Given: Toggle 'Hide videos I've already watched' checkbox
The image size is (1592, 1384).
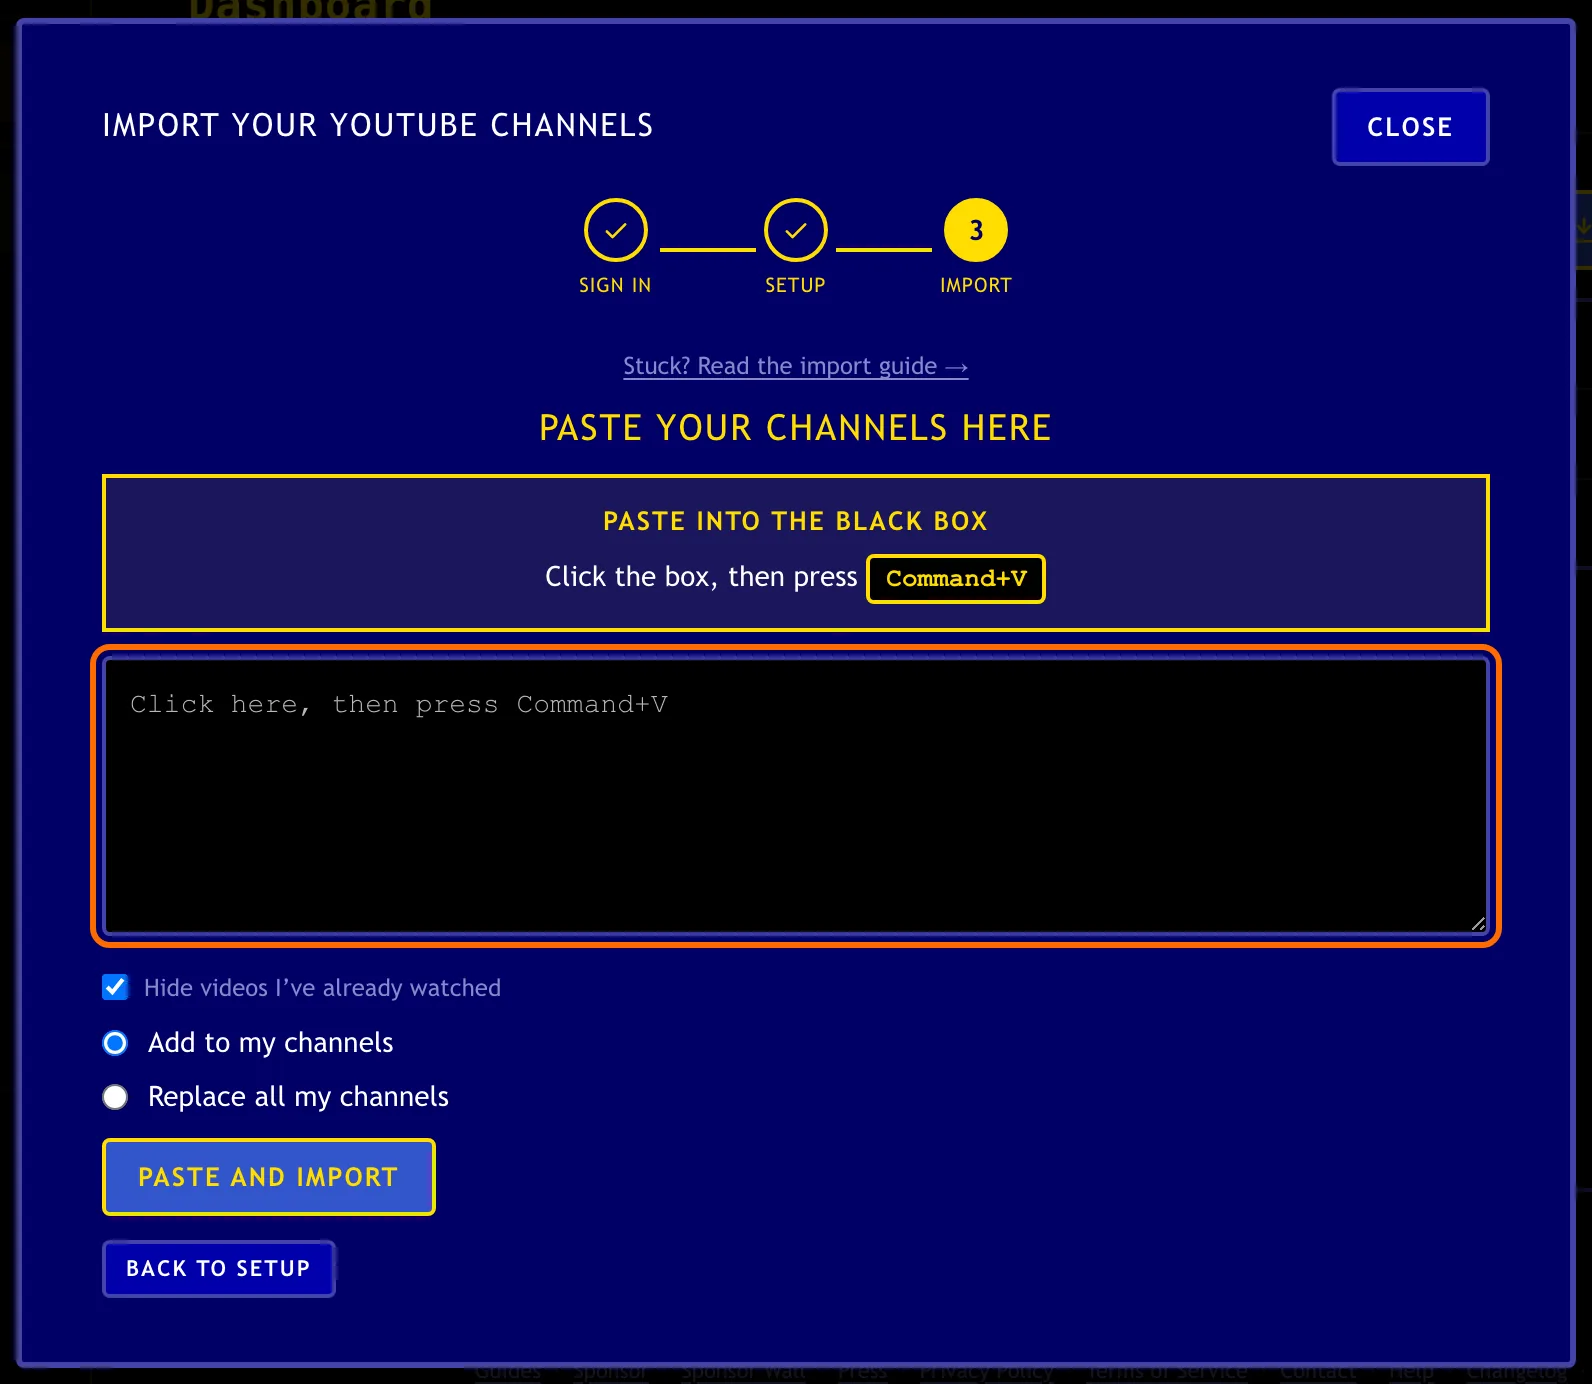Looking at the screenshot, I should coord(115,988).
